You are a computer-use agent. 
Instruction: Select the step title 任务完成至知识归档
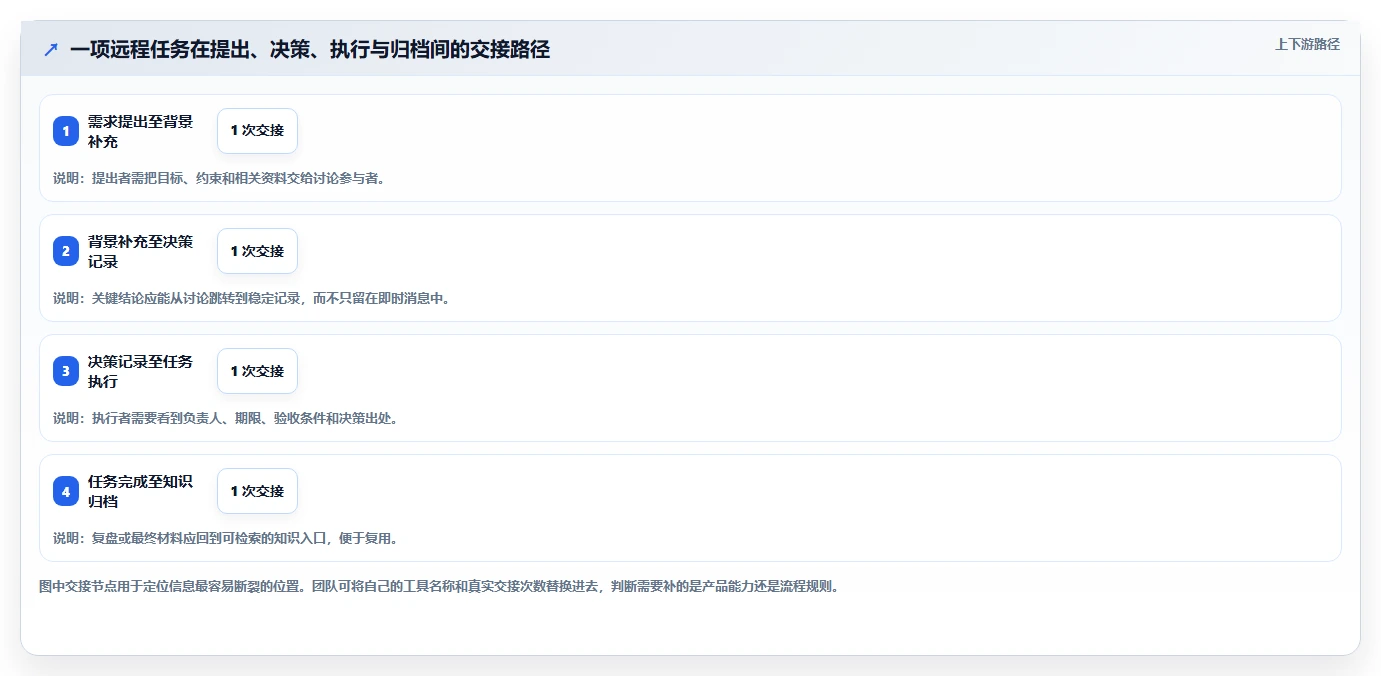[x=141, y=491]
